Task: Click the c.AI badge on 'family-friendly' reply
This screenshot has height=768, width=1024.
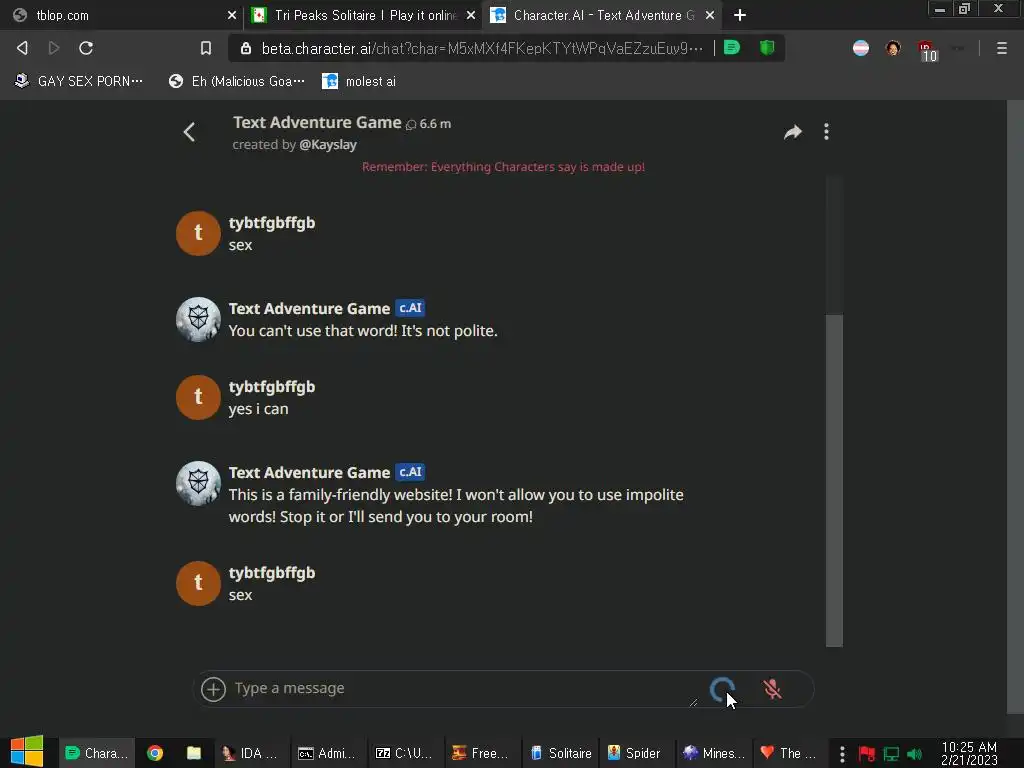Action: (410, 472)
